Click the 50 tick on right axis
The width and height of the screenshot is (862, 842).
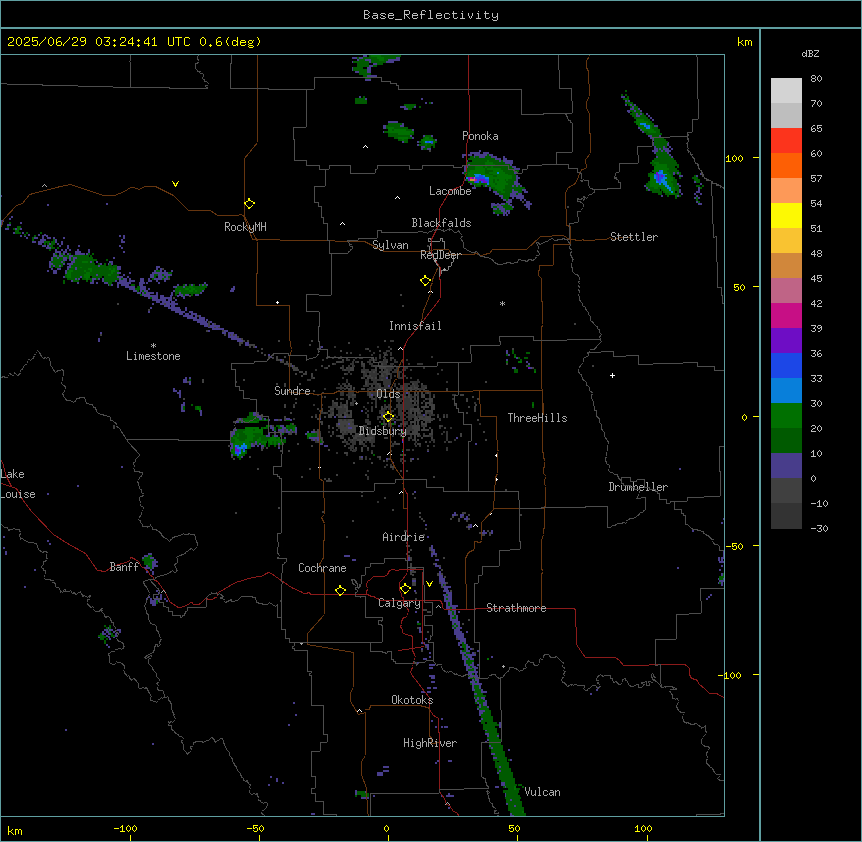pyautogui.click(x=739, y=287)
